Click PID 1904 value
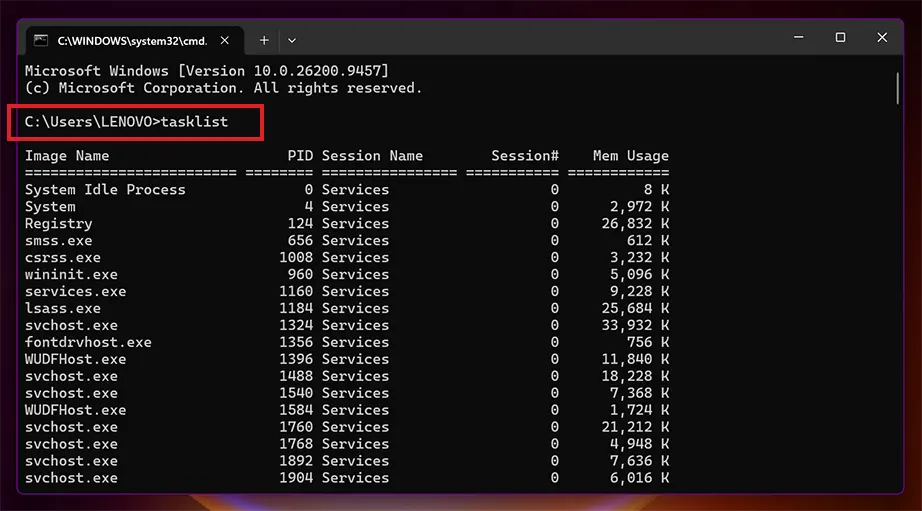Viewport: 922px width, 511px height. click(296, 478)
